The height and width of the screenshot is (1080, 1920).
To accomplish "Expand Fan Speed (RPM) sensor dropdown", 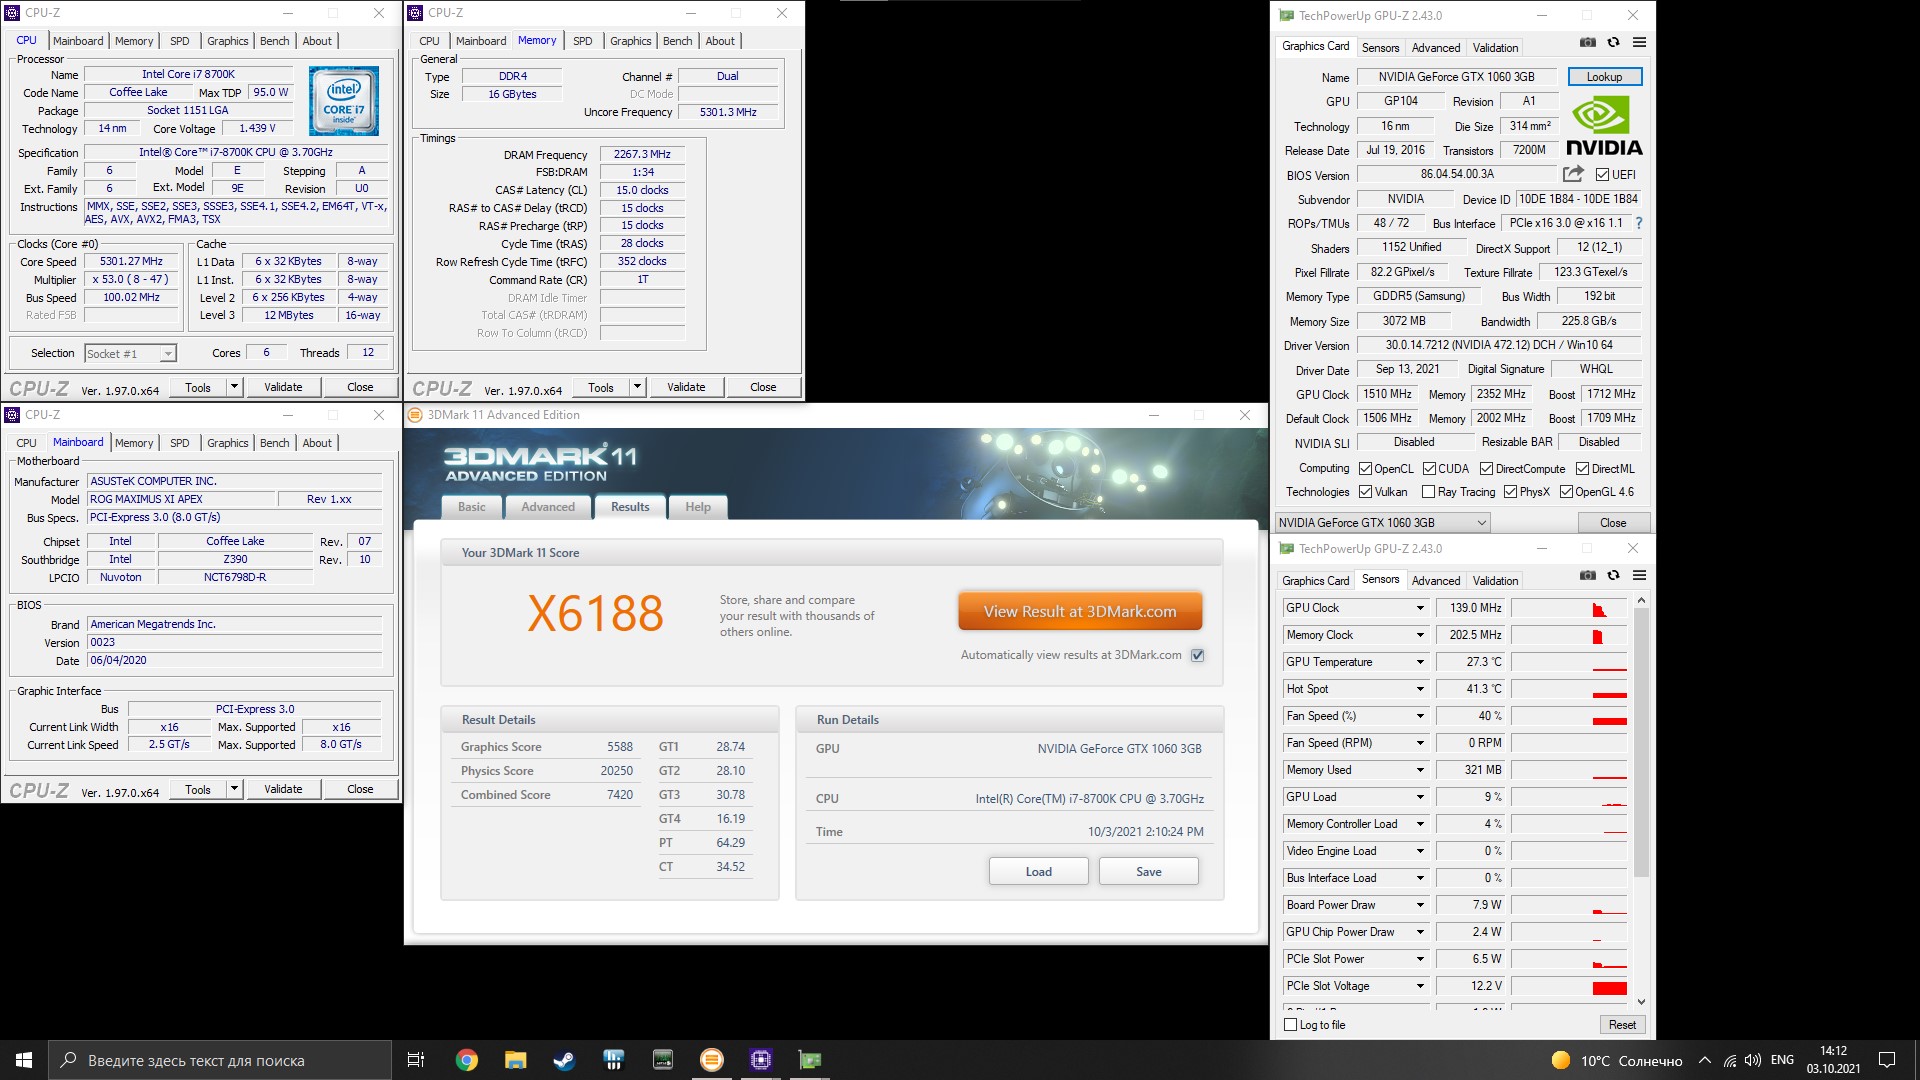I will (x=1419, y=743).
